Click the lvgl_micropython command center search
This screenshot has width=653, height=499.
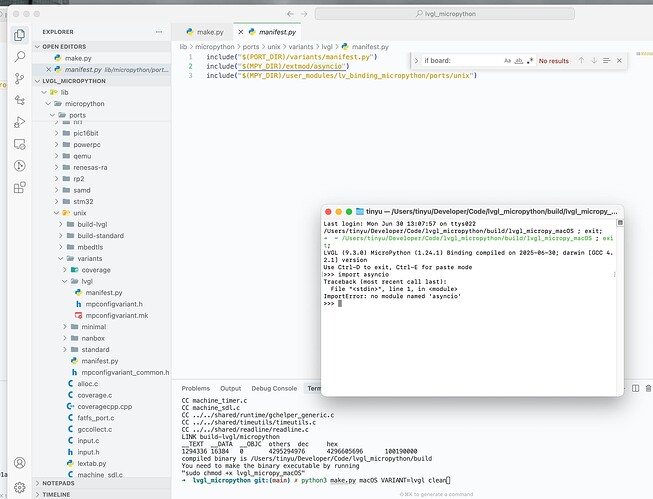pyautogui.click(x=445, y=14)
